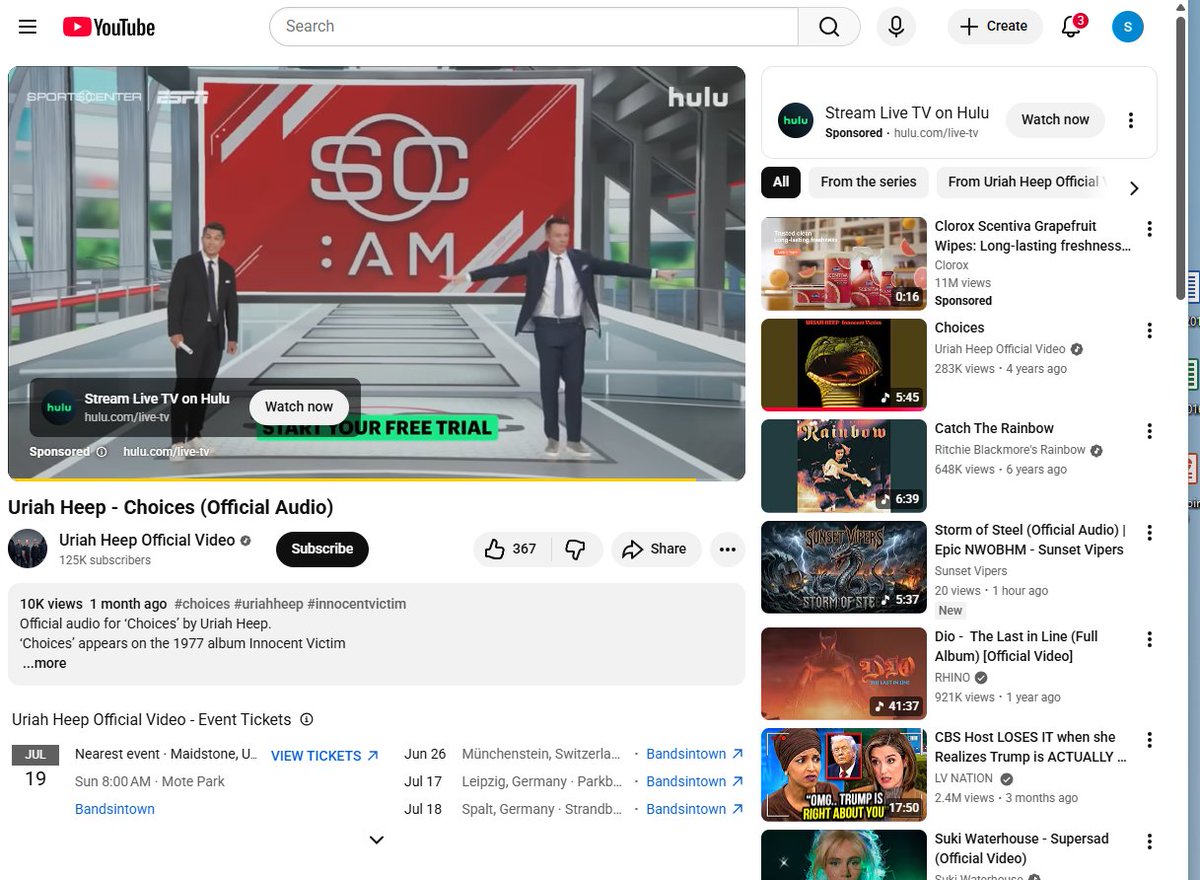
Task: Click the yellow video progress bar
Action: [376, 479]
